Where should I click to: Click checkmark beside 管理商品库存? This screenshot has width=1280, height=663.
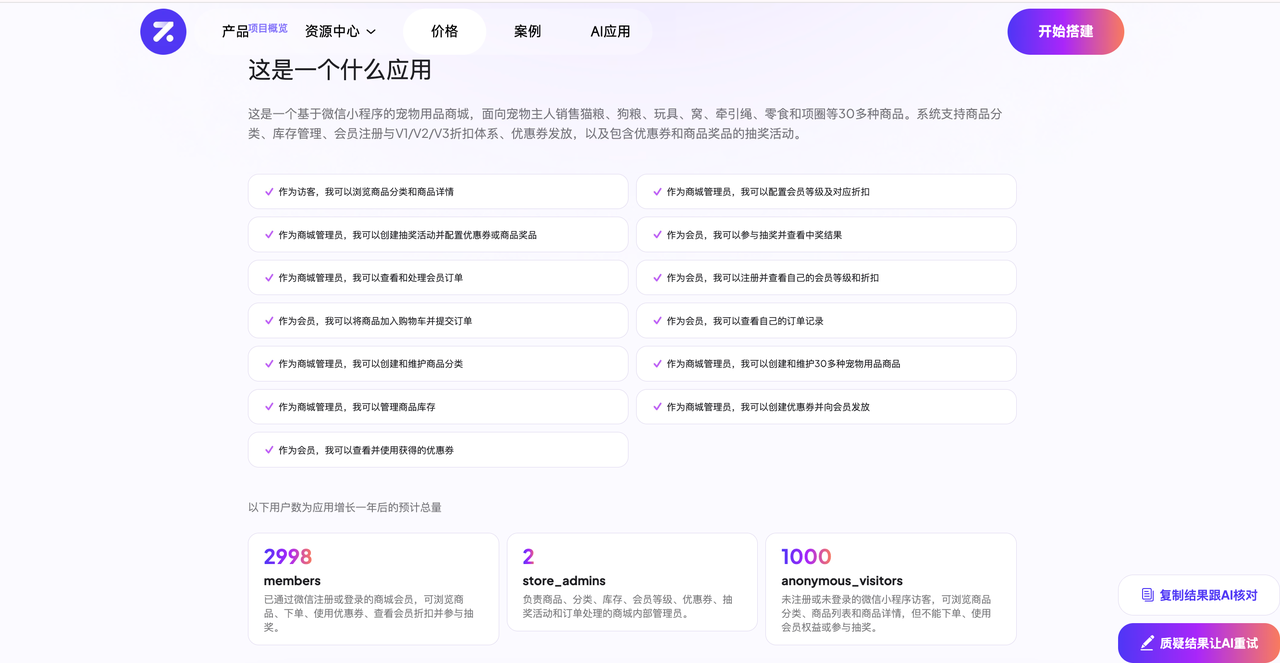coord(269,406)
